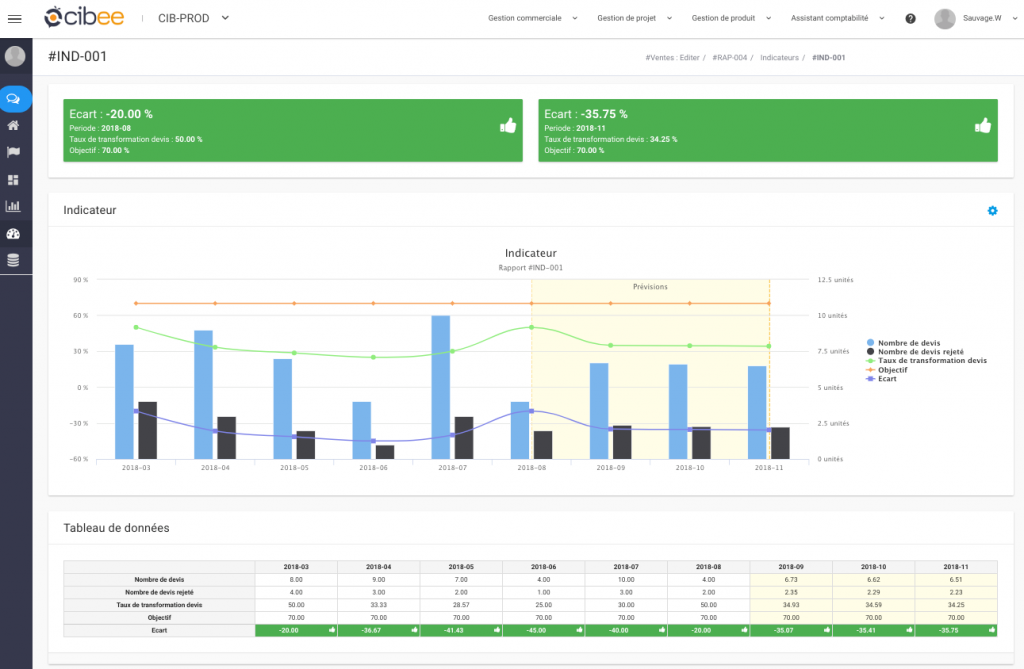Screen dimensions: 1024x669
Task: Open the database sidebar icon
Action: pos(13,261)
